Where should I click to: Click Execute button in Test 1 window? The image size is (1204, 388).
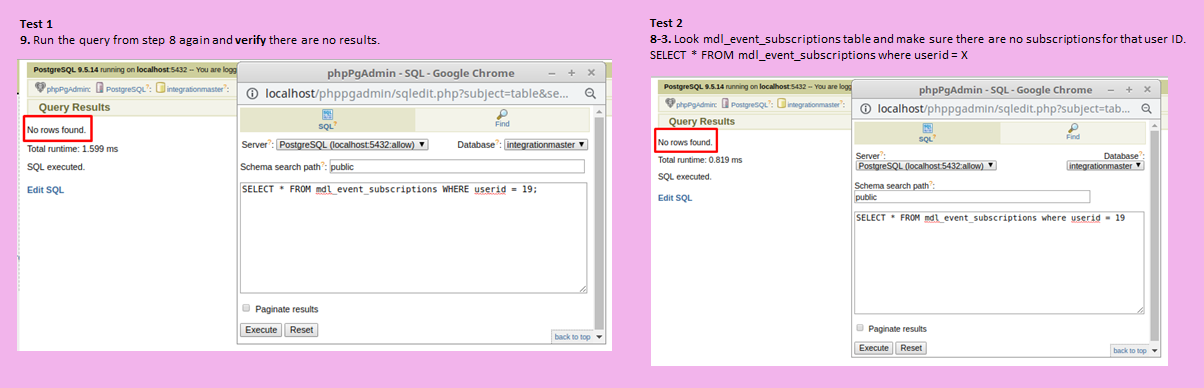pyautogui.click(x=261, y=330)
